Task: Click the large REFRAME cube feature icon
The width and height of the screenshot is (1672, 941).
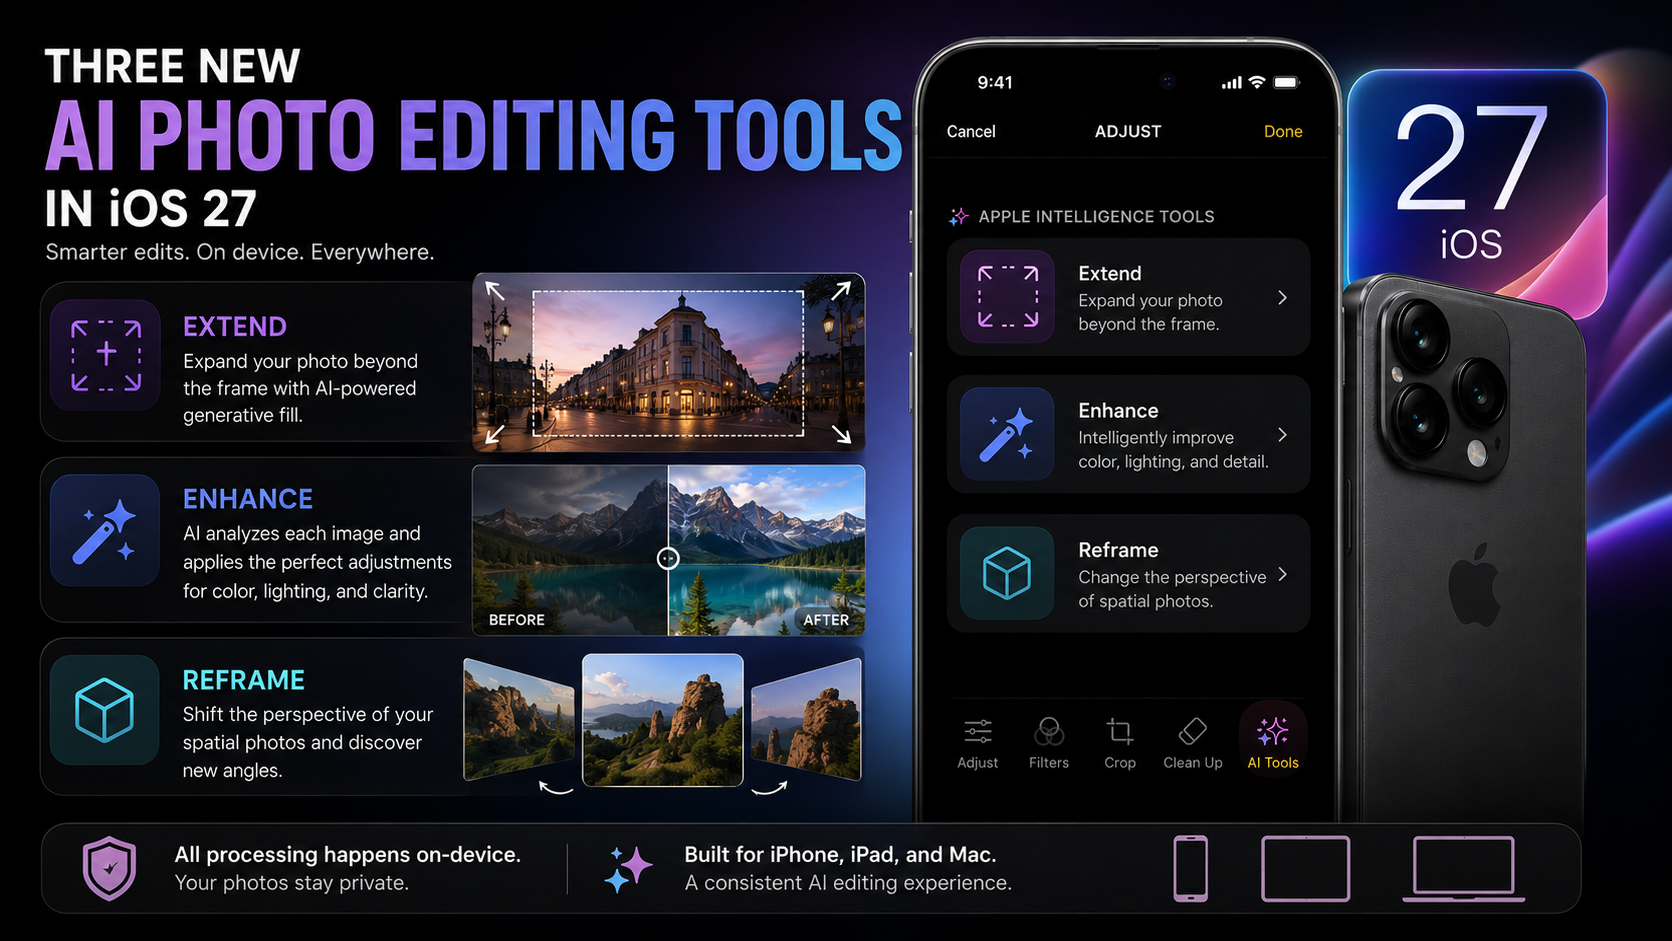Action: 105,710
